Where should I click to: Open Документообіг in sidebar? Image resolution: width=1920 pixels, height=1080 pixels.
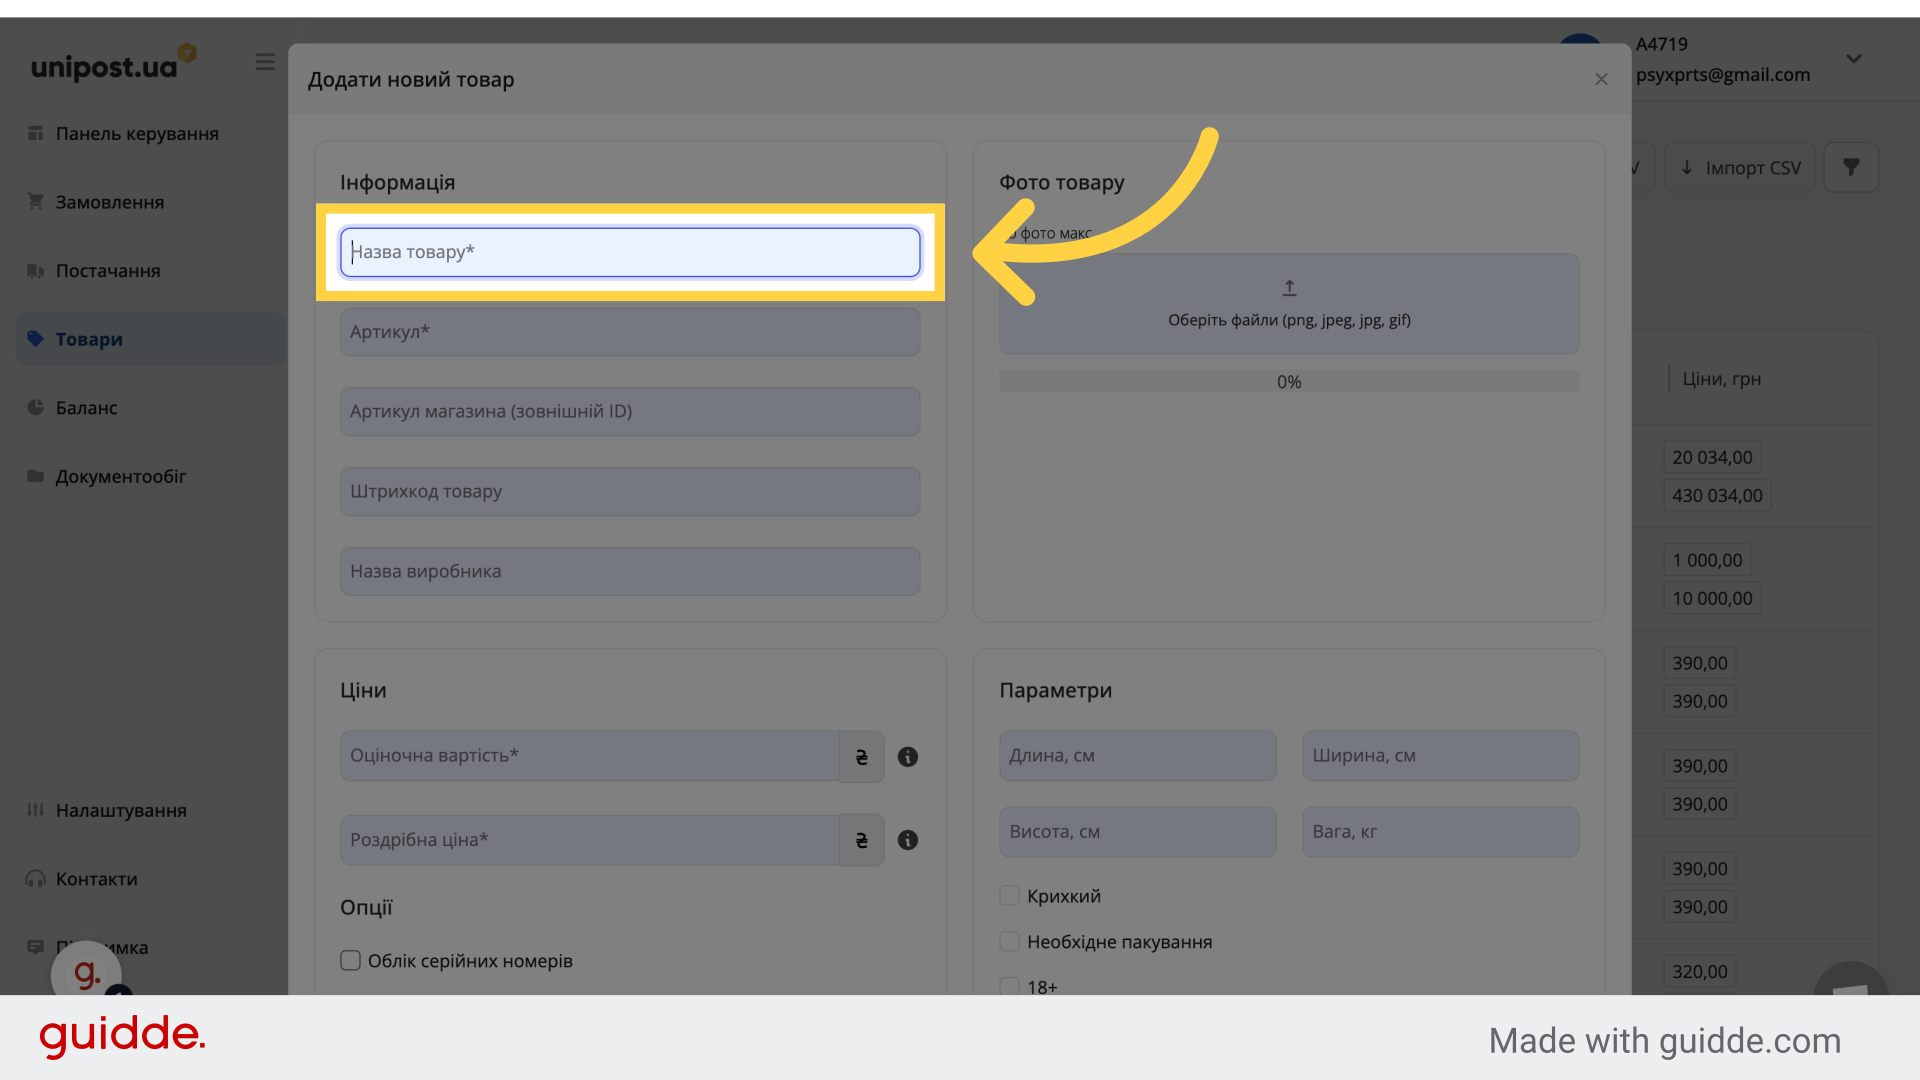tap(121, 477)
